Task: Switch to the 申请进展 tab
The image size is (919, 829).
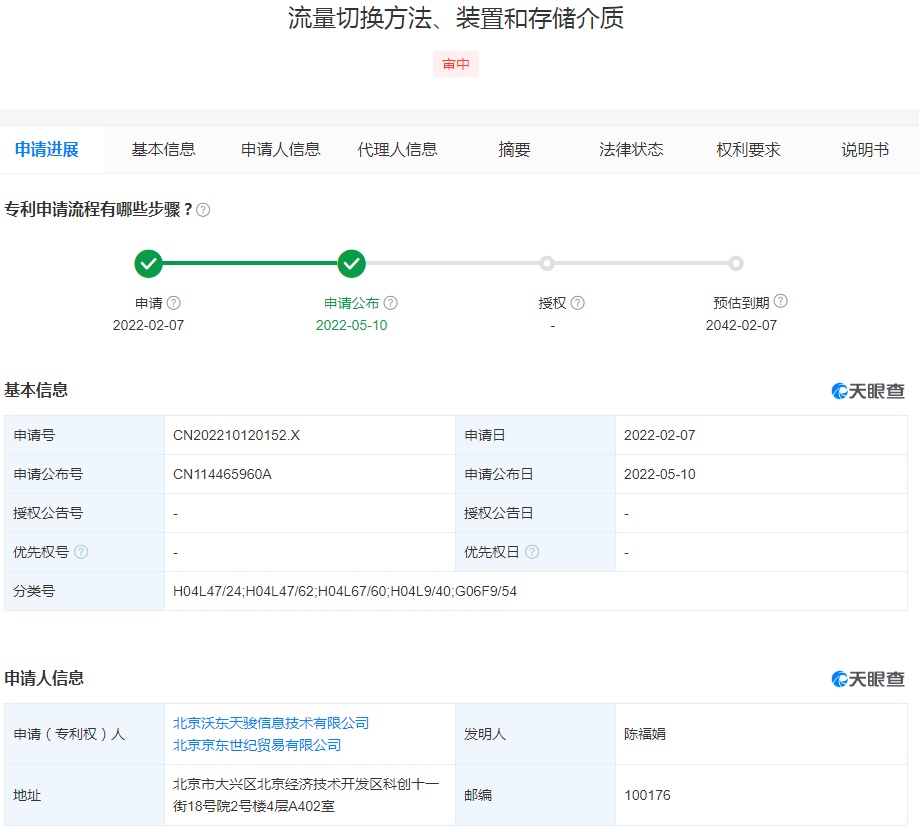Action: (x=47, y=150)
